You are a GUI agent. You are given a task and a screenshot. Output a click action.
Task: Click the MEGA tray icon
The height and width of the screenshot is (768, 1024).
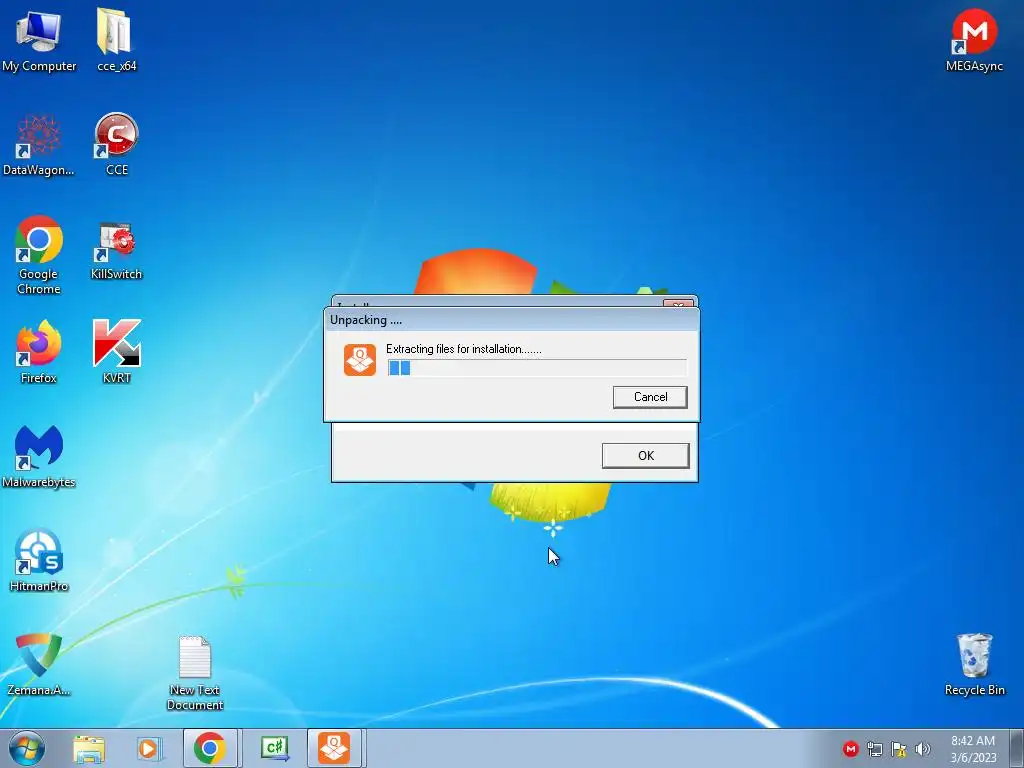click(850, 749)
